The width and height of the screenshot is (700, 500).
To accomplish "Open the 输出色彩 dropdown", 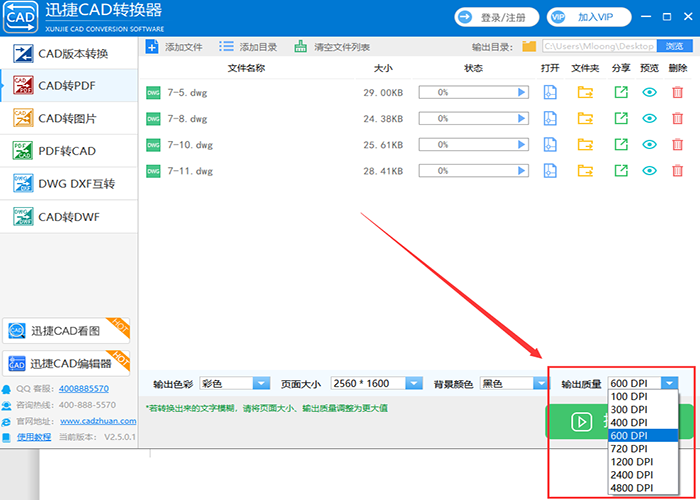I will pyautogui.click(x=234, y=383).
